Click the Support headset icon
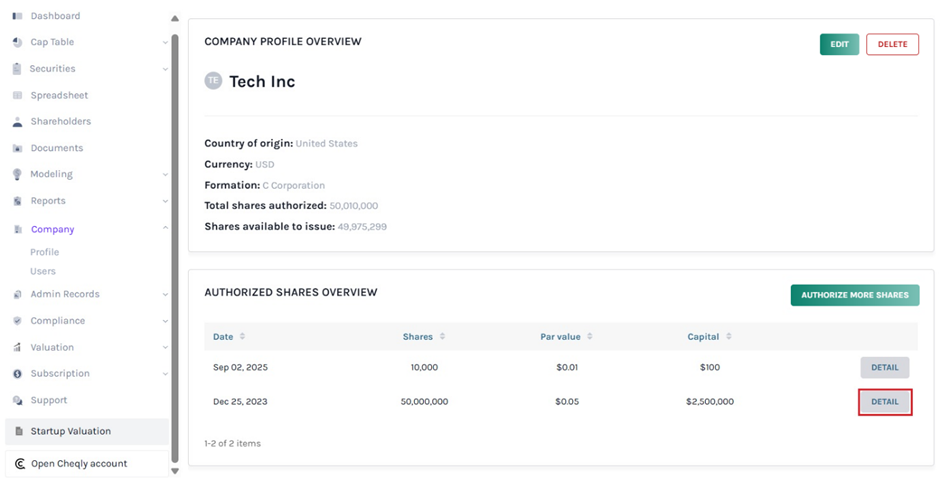 18,400
